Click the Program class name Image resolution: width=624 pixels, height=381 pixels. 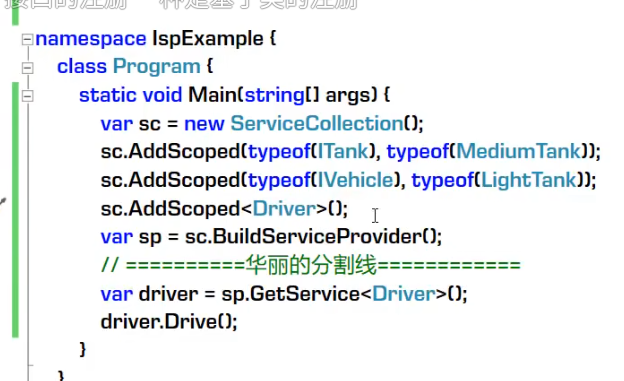pyautogui.click(x=157, y=66)
